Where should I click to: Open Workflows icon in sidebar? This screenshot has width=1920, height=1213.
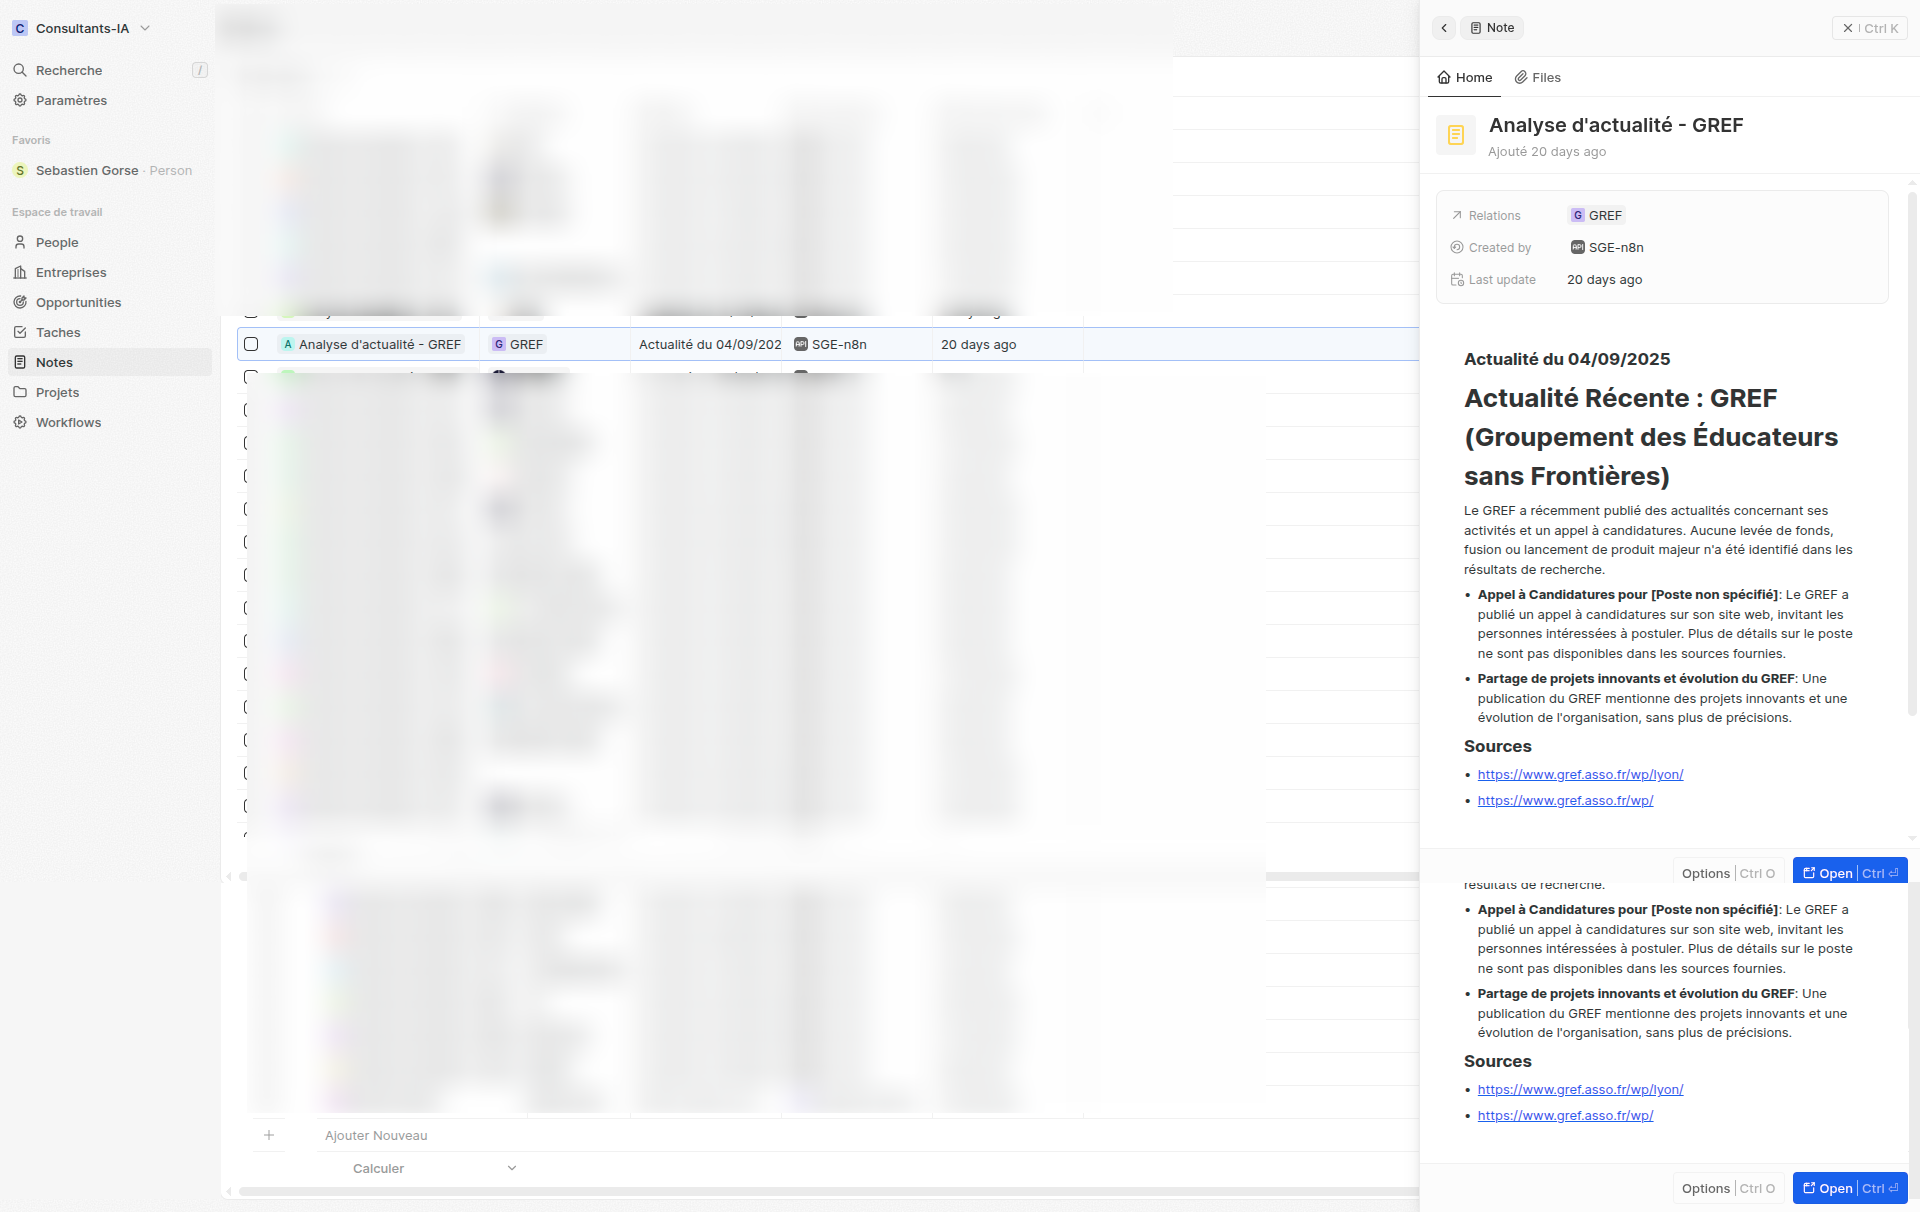[20, 422]
